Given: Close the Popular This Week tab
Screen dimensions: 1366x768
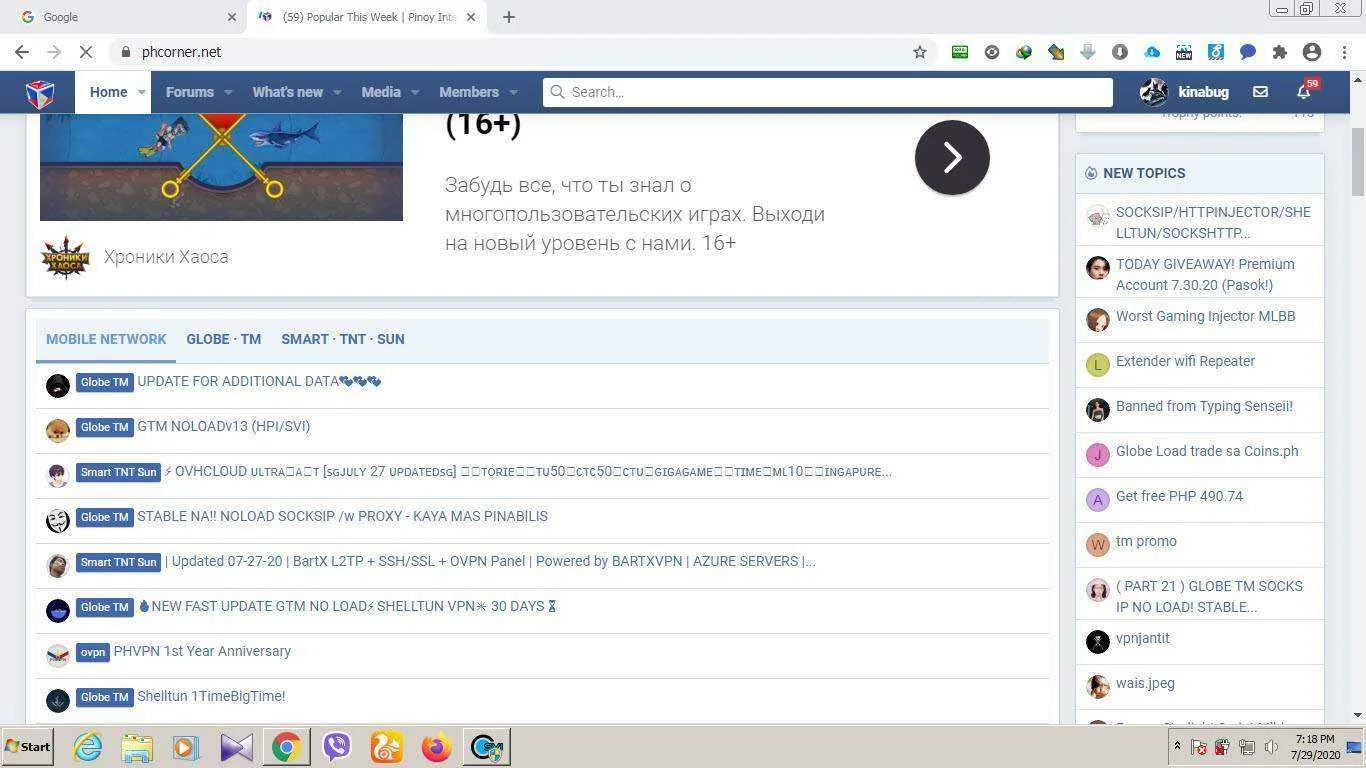Looking at the screenshot, I should 471,17.
